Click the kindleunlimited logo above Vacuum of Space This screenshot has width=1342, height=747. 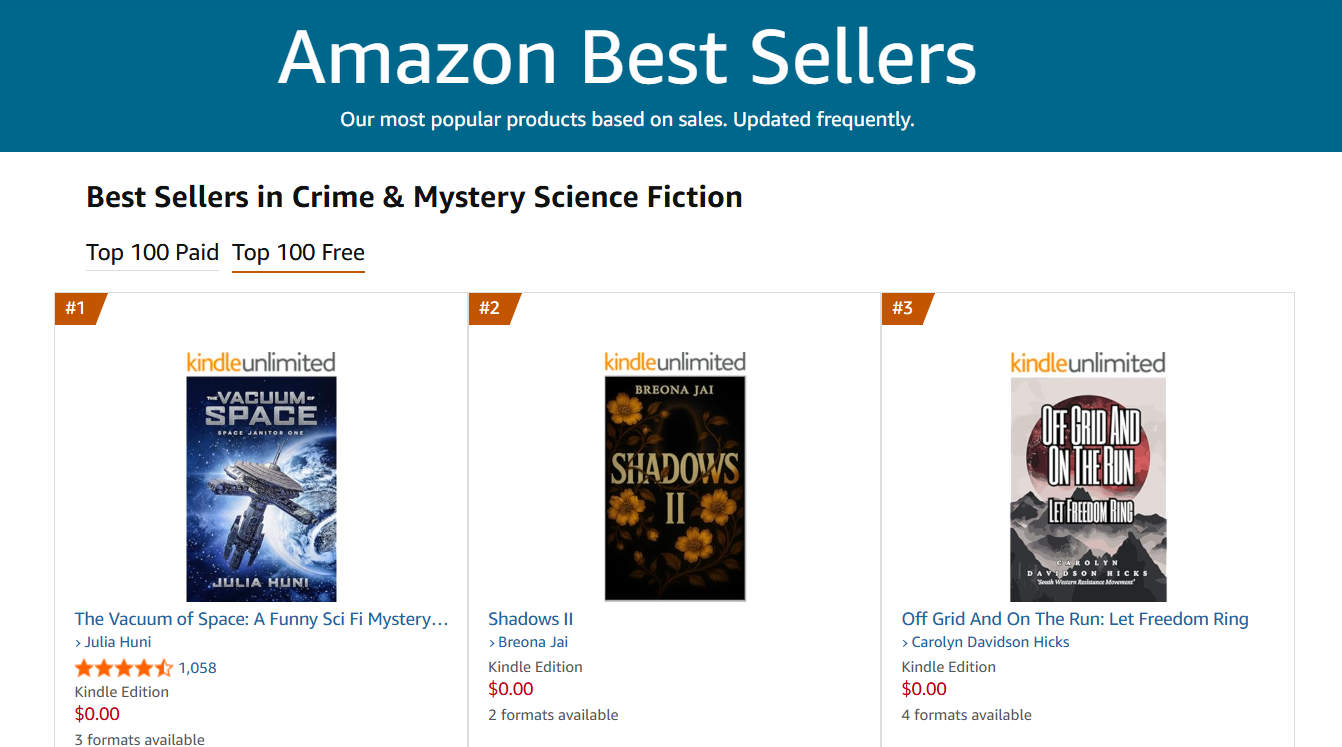261,362
